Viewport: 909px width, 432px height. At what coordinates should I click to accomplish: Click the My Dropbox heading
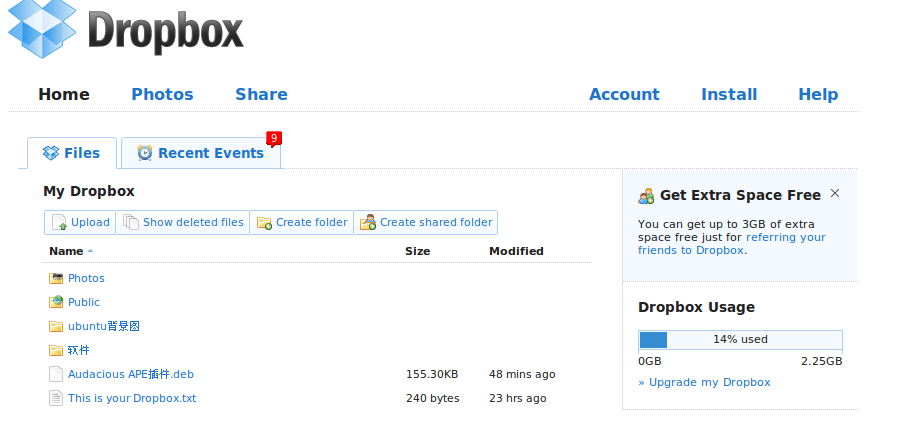(x=89, y=191)
